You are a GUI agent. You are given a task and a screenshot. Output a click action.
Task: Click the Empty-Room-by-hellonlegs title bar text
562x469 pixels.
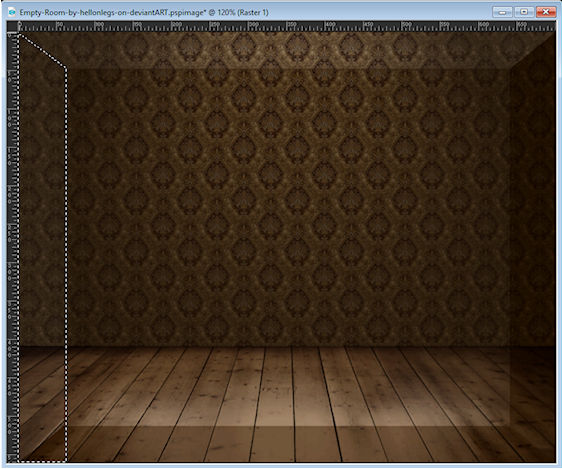[144, 12]
